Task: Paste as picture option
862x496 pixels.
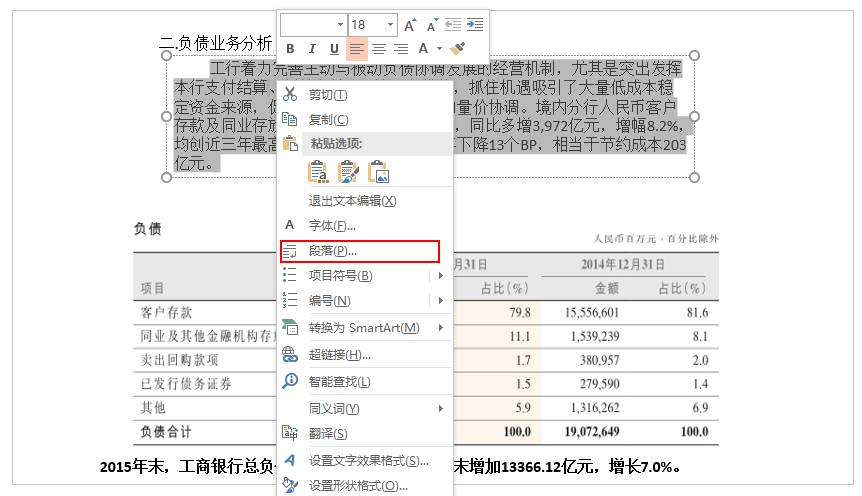Action: 379,172
